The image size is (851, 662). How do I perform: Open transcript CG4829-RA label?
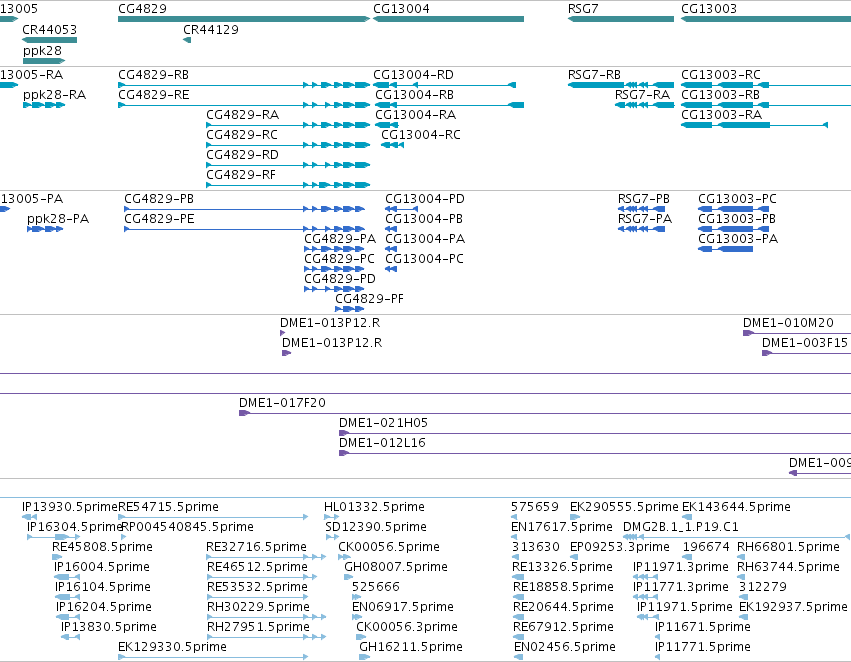[243, 114]
